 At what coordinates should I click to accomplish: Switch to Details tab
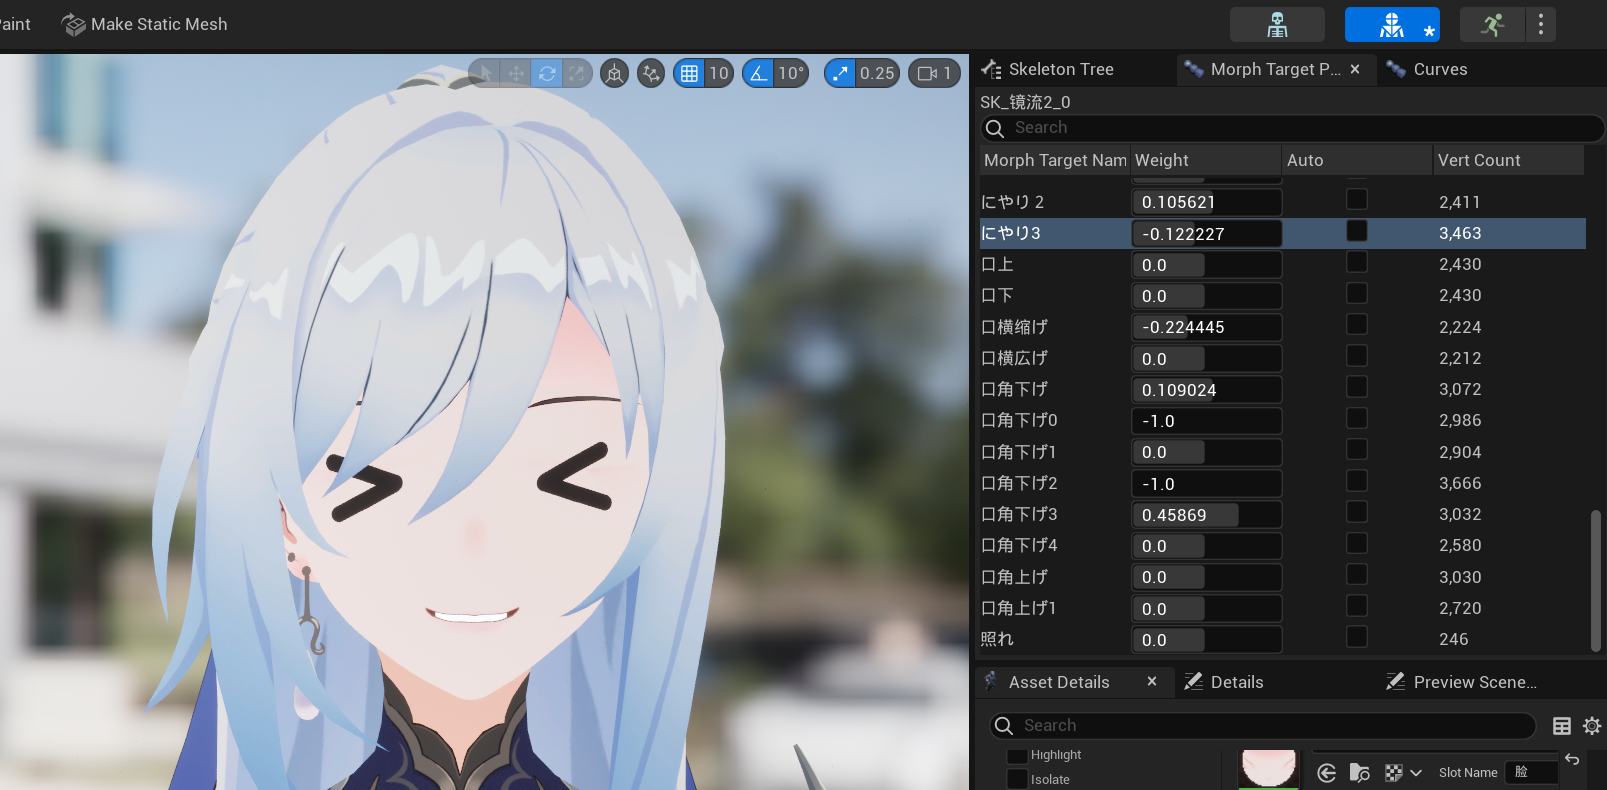1225,682
